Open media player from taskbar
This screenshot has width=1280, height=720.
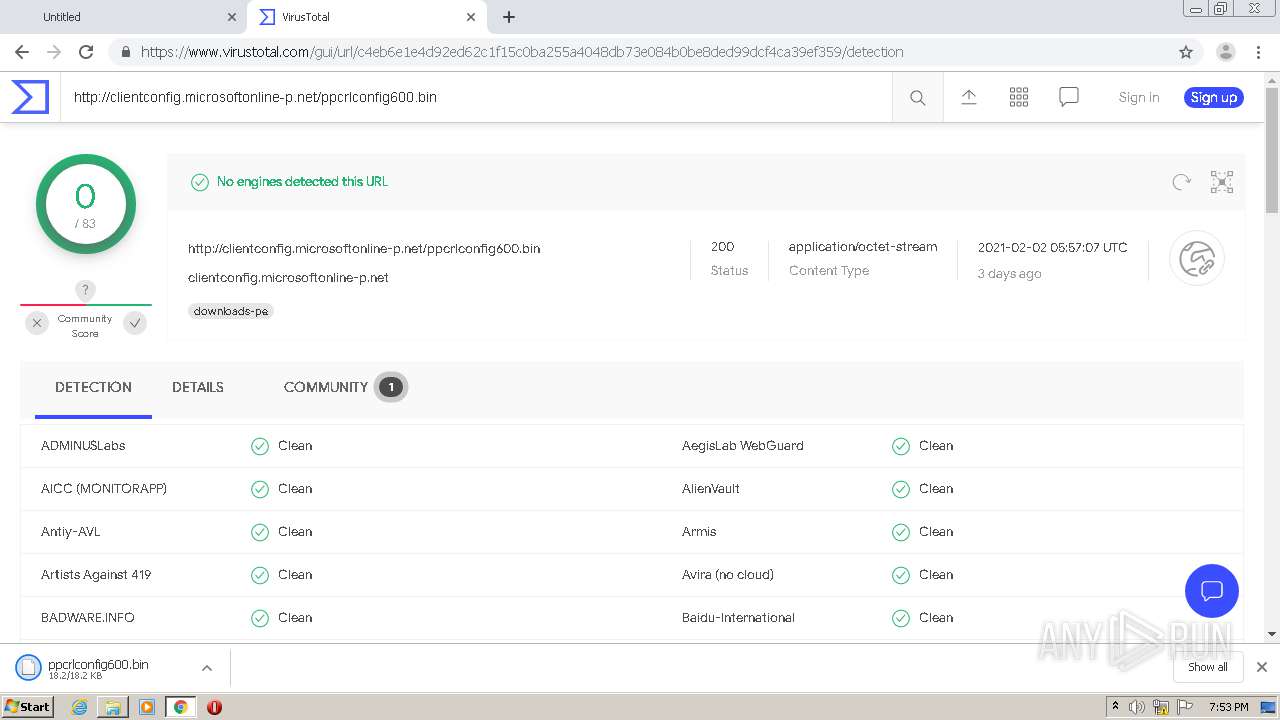(147, 707)
